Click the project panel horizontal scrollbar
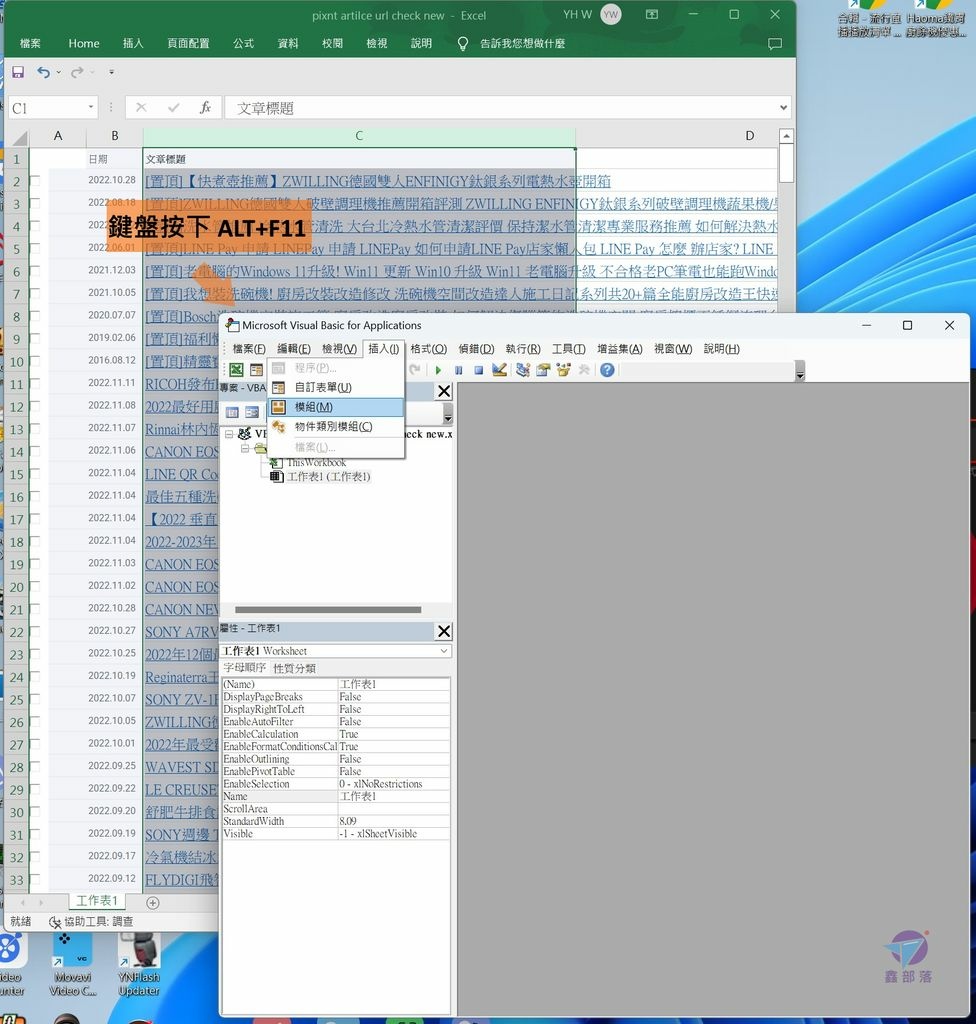 (x=328, y=609)
